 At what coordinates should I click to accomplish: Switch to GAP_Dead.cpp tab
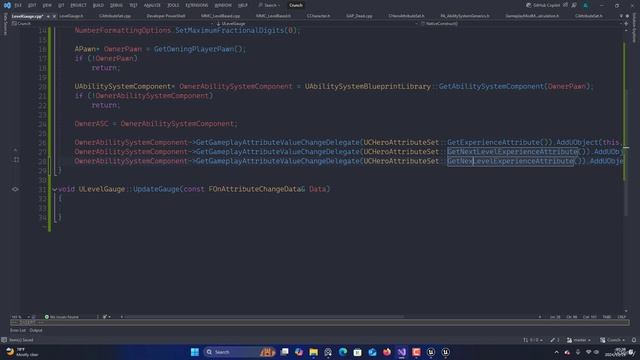pos(359,16)
